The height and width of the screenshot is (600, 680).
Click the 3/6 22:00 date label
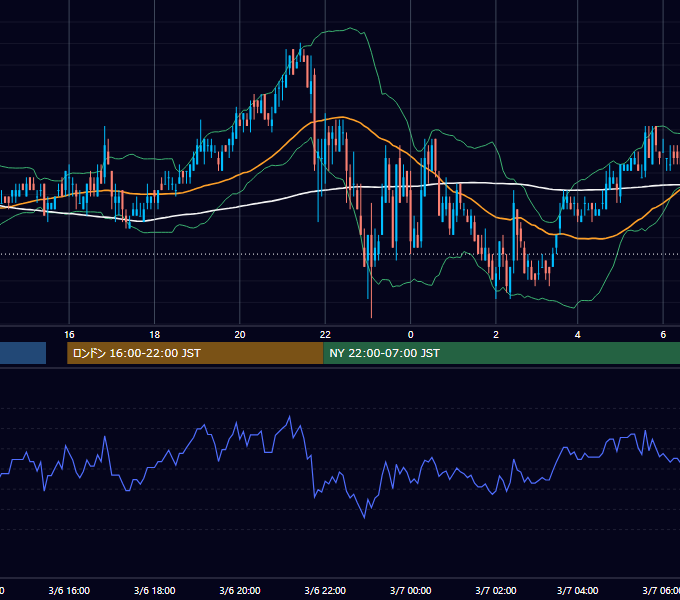coord(325,590)
